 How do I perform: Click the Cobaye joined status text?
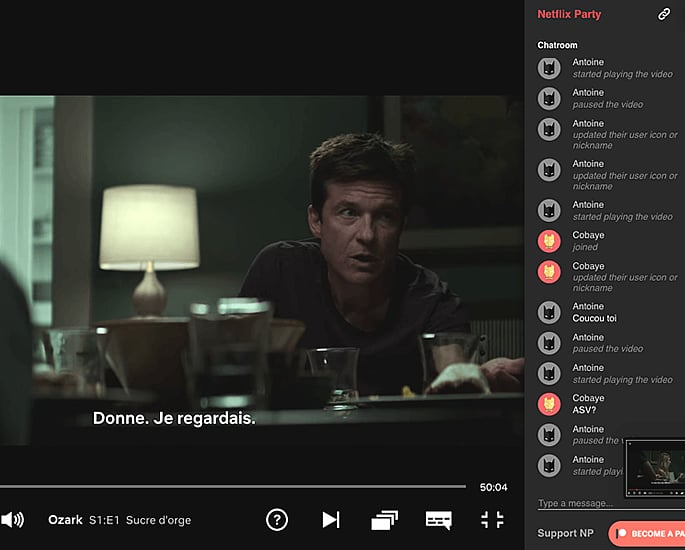coord(585,247)
